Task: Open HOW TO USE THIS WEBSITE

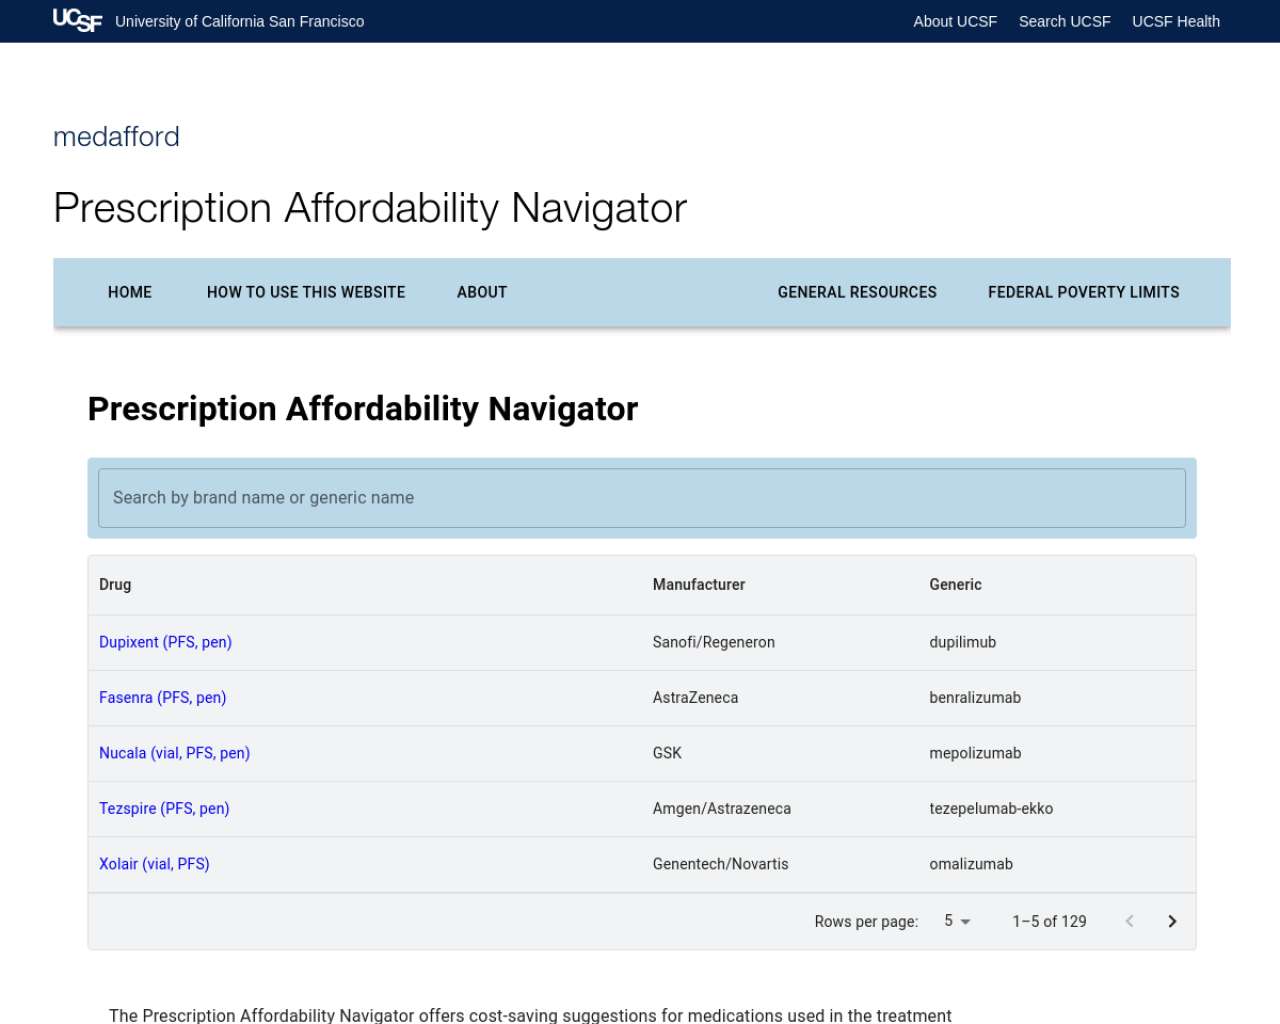Action: pyautogui.click(x=306, y=292)
